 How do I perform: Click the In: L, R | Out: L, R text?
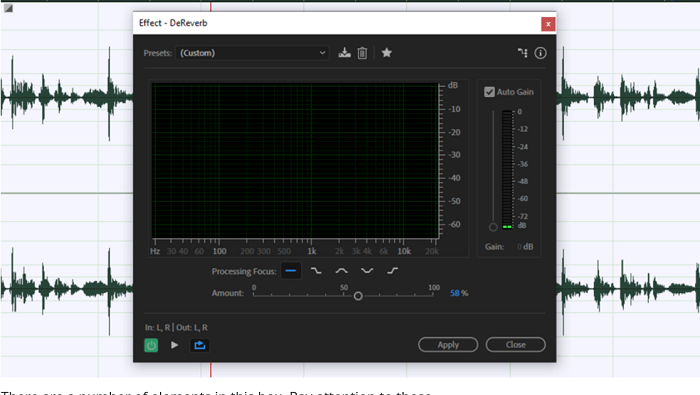click(x=176, y=328)
